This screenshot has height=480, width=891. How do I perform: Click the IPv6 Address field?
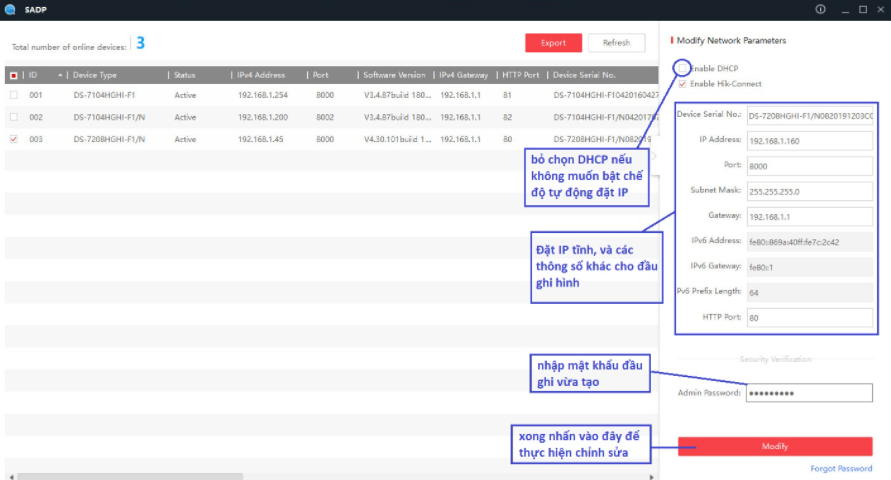809,242
